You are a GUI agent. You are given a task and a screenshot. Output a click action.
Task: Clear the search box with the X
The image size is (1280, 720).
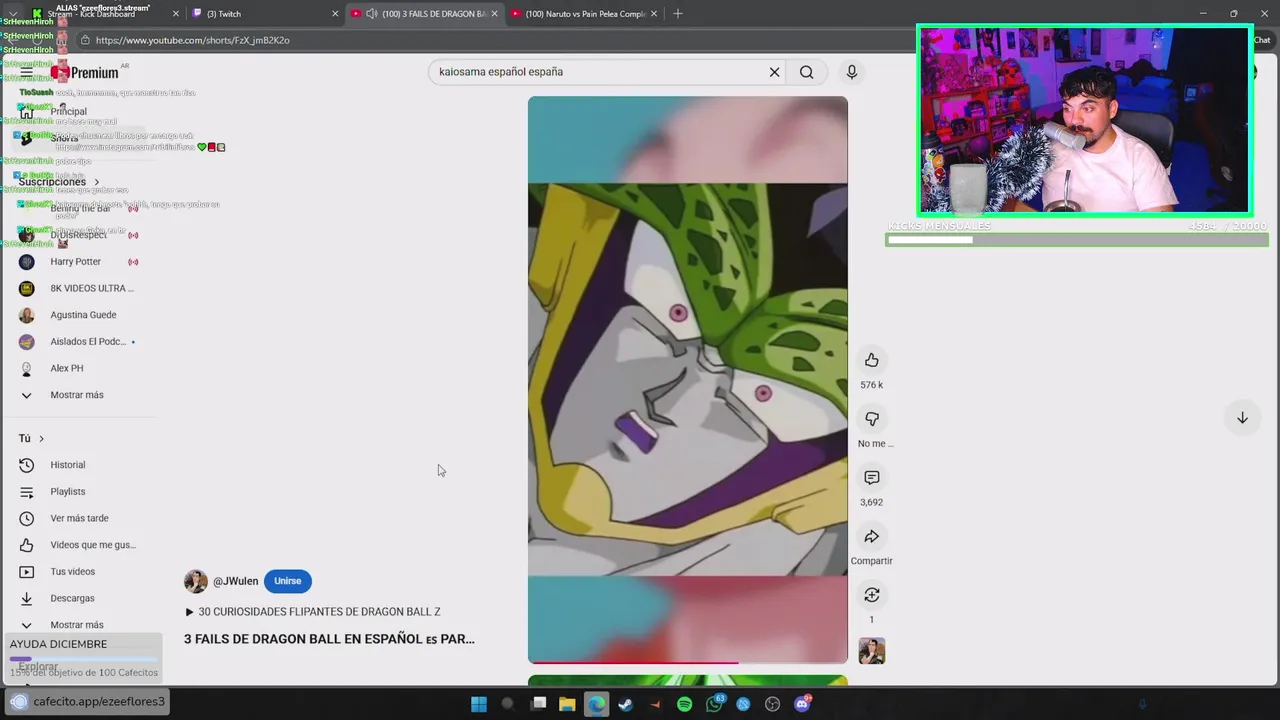774,72
